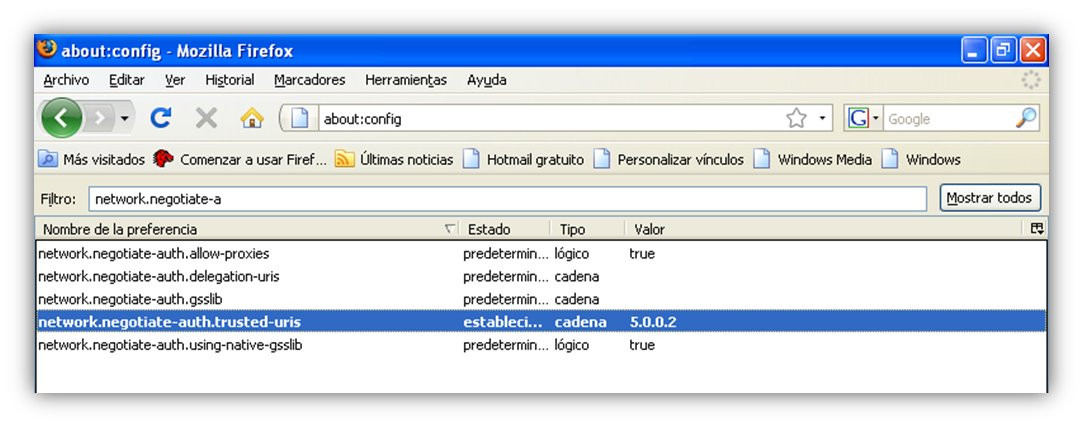Open the Más visitados bookmarks folder
This screenshot has height=427, width=1083.
(x=91, y=160)
